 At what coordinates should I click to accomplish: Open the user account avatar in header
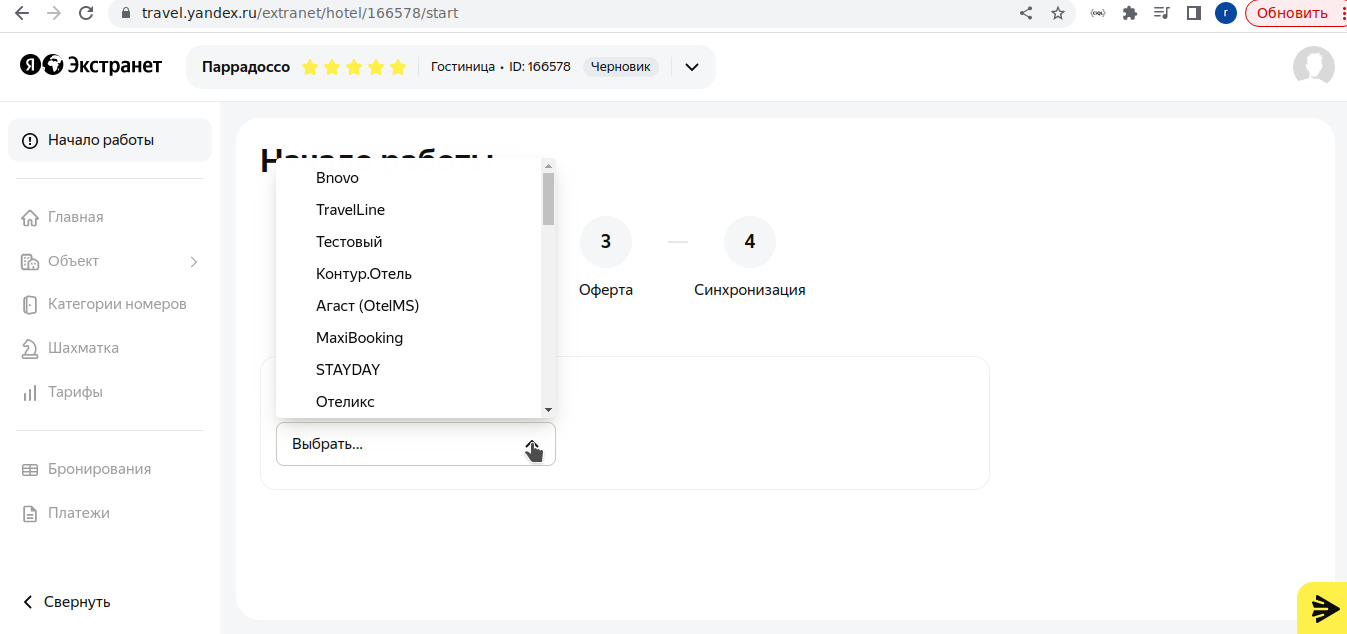coord(1313,67)
